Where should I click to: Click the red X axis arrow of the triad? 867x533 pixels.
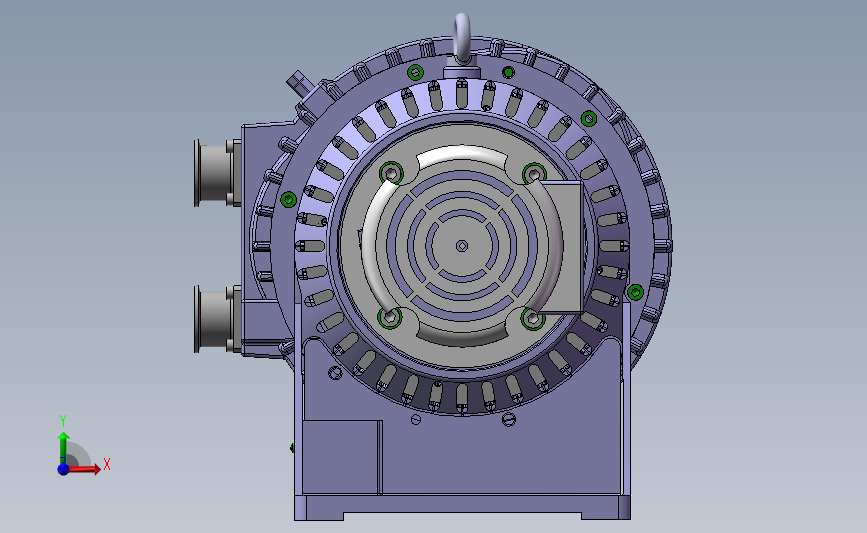coord(83,469)
